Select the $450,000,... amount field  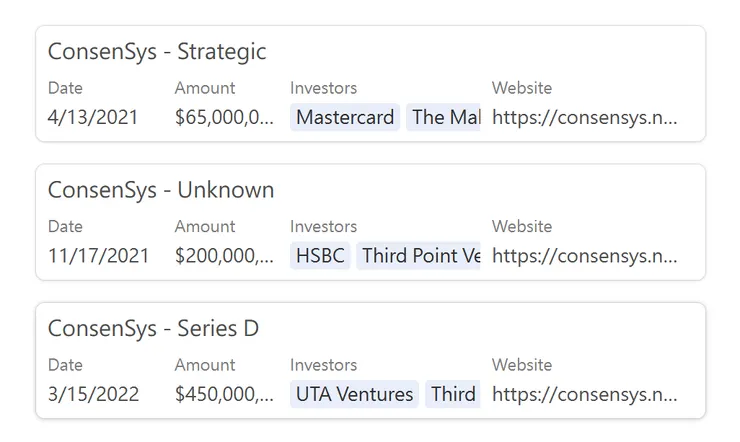pyautogui.click(x=224, y=394)
